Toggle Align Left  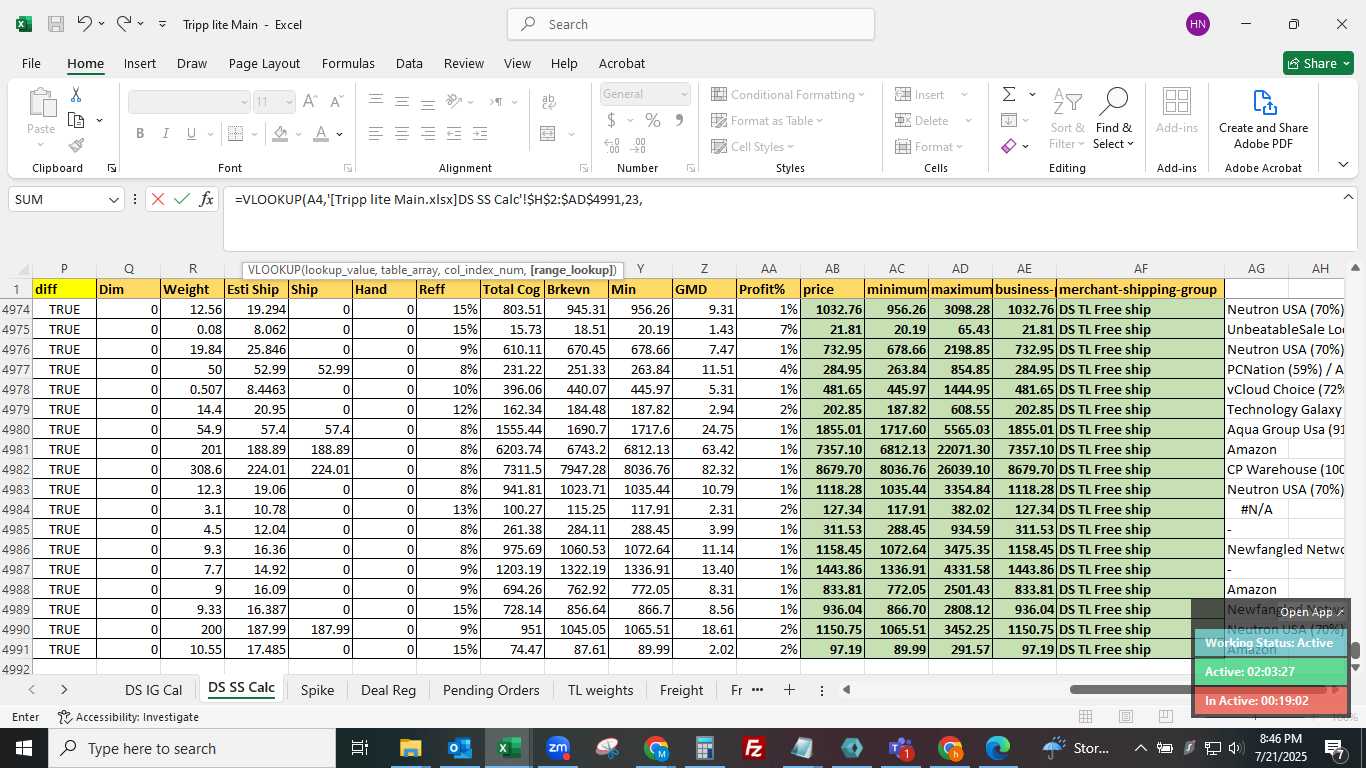coord(375,133)
